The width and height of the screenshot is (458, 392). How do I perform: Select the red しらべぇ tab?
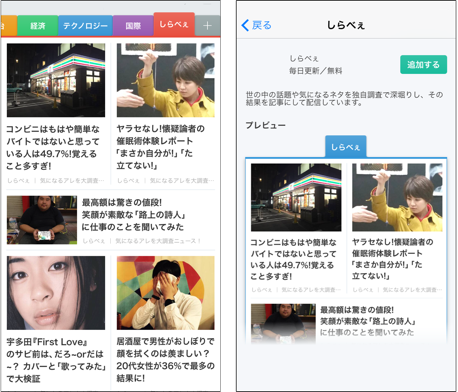[x=174, y=24]
